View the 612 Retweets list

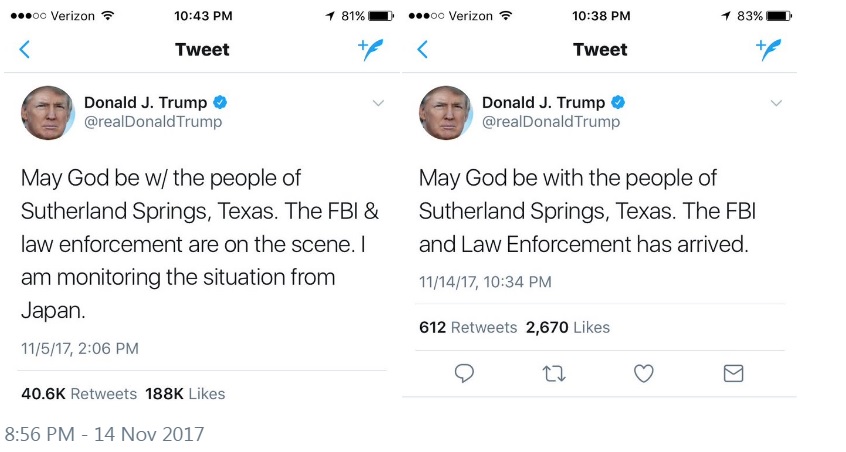tap(467, 327)
